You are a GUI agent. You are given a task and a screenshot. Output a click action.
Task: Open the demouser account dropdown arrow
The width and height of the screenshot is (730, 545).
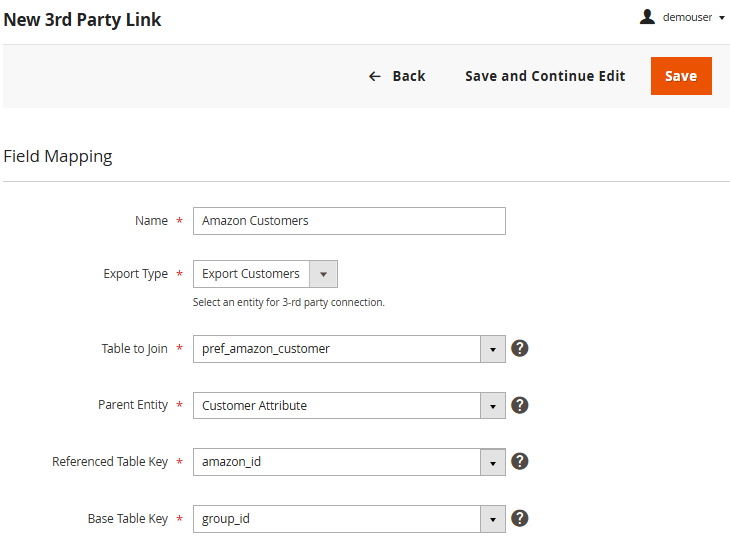[722, 18]
